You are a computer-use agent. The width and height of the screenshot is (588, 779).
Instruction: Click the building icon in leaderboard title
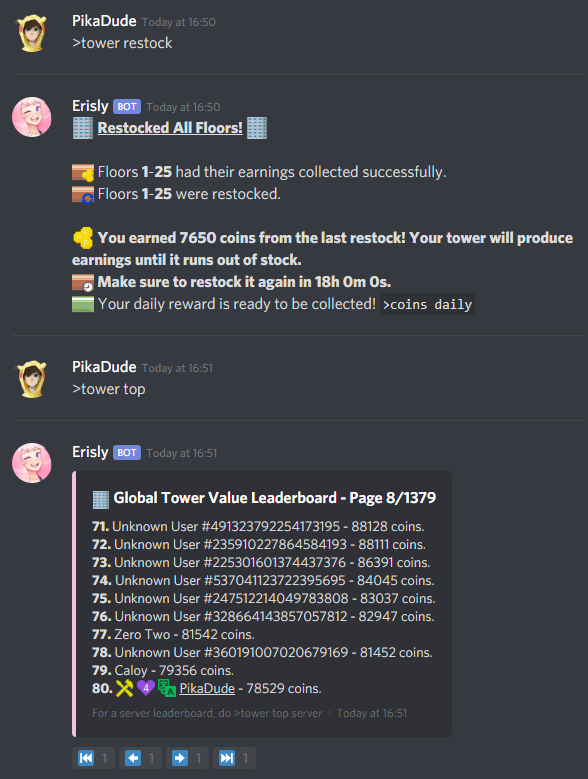[x=101, y=499]
